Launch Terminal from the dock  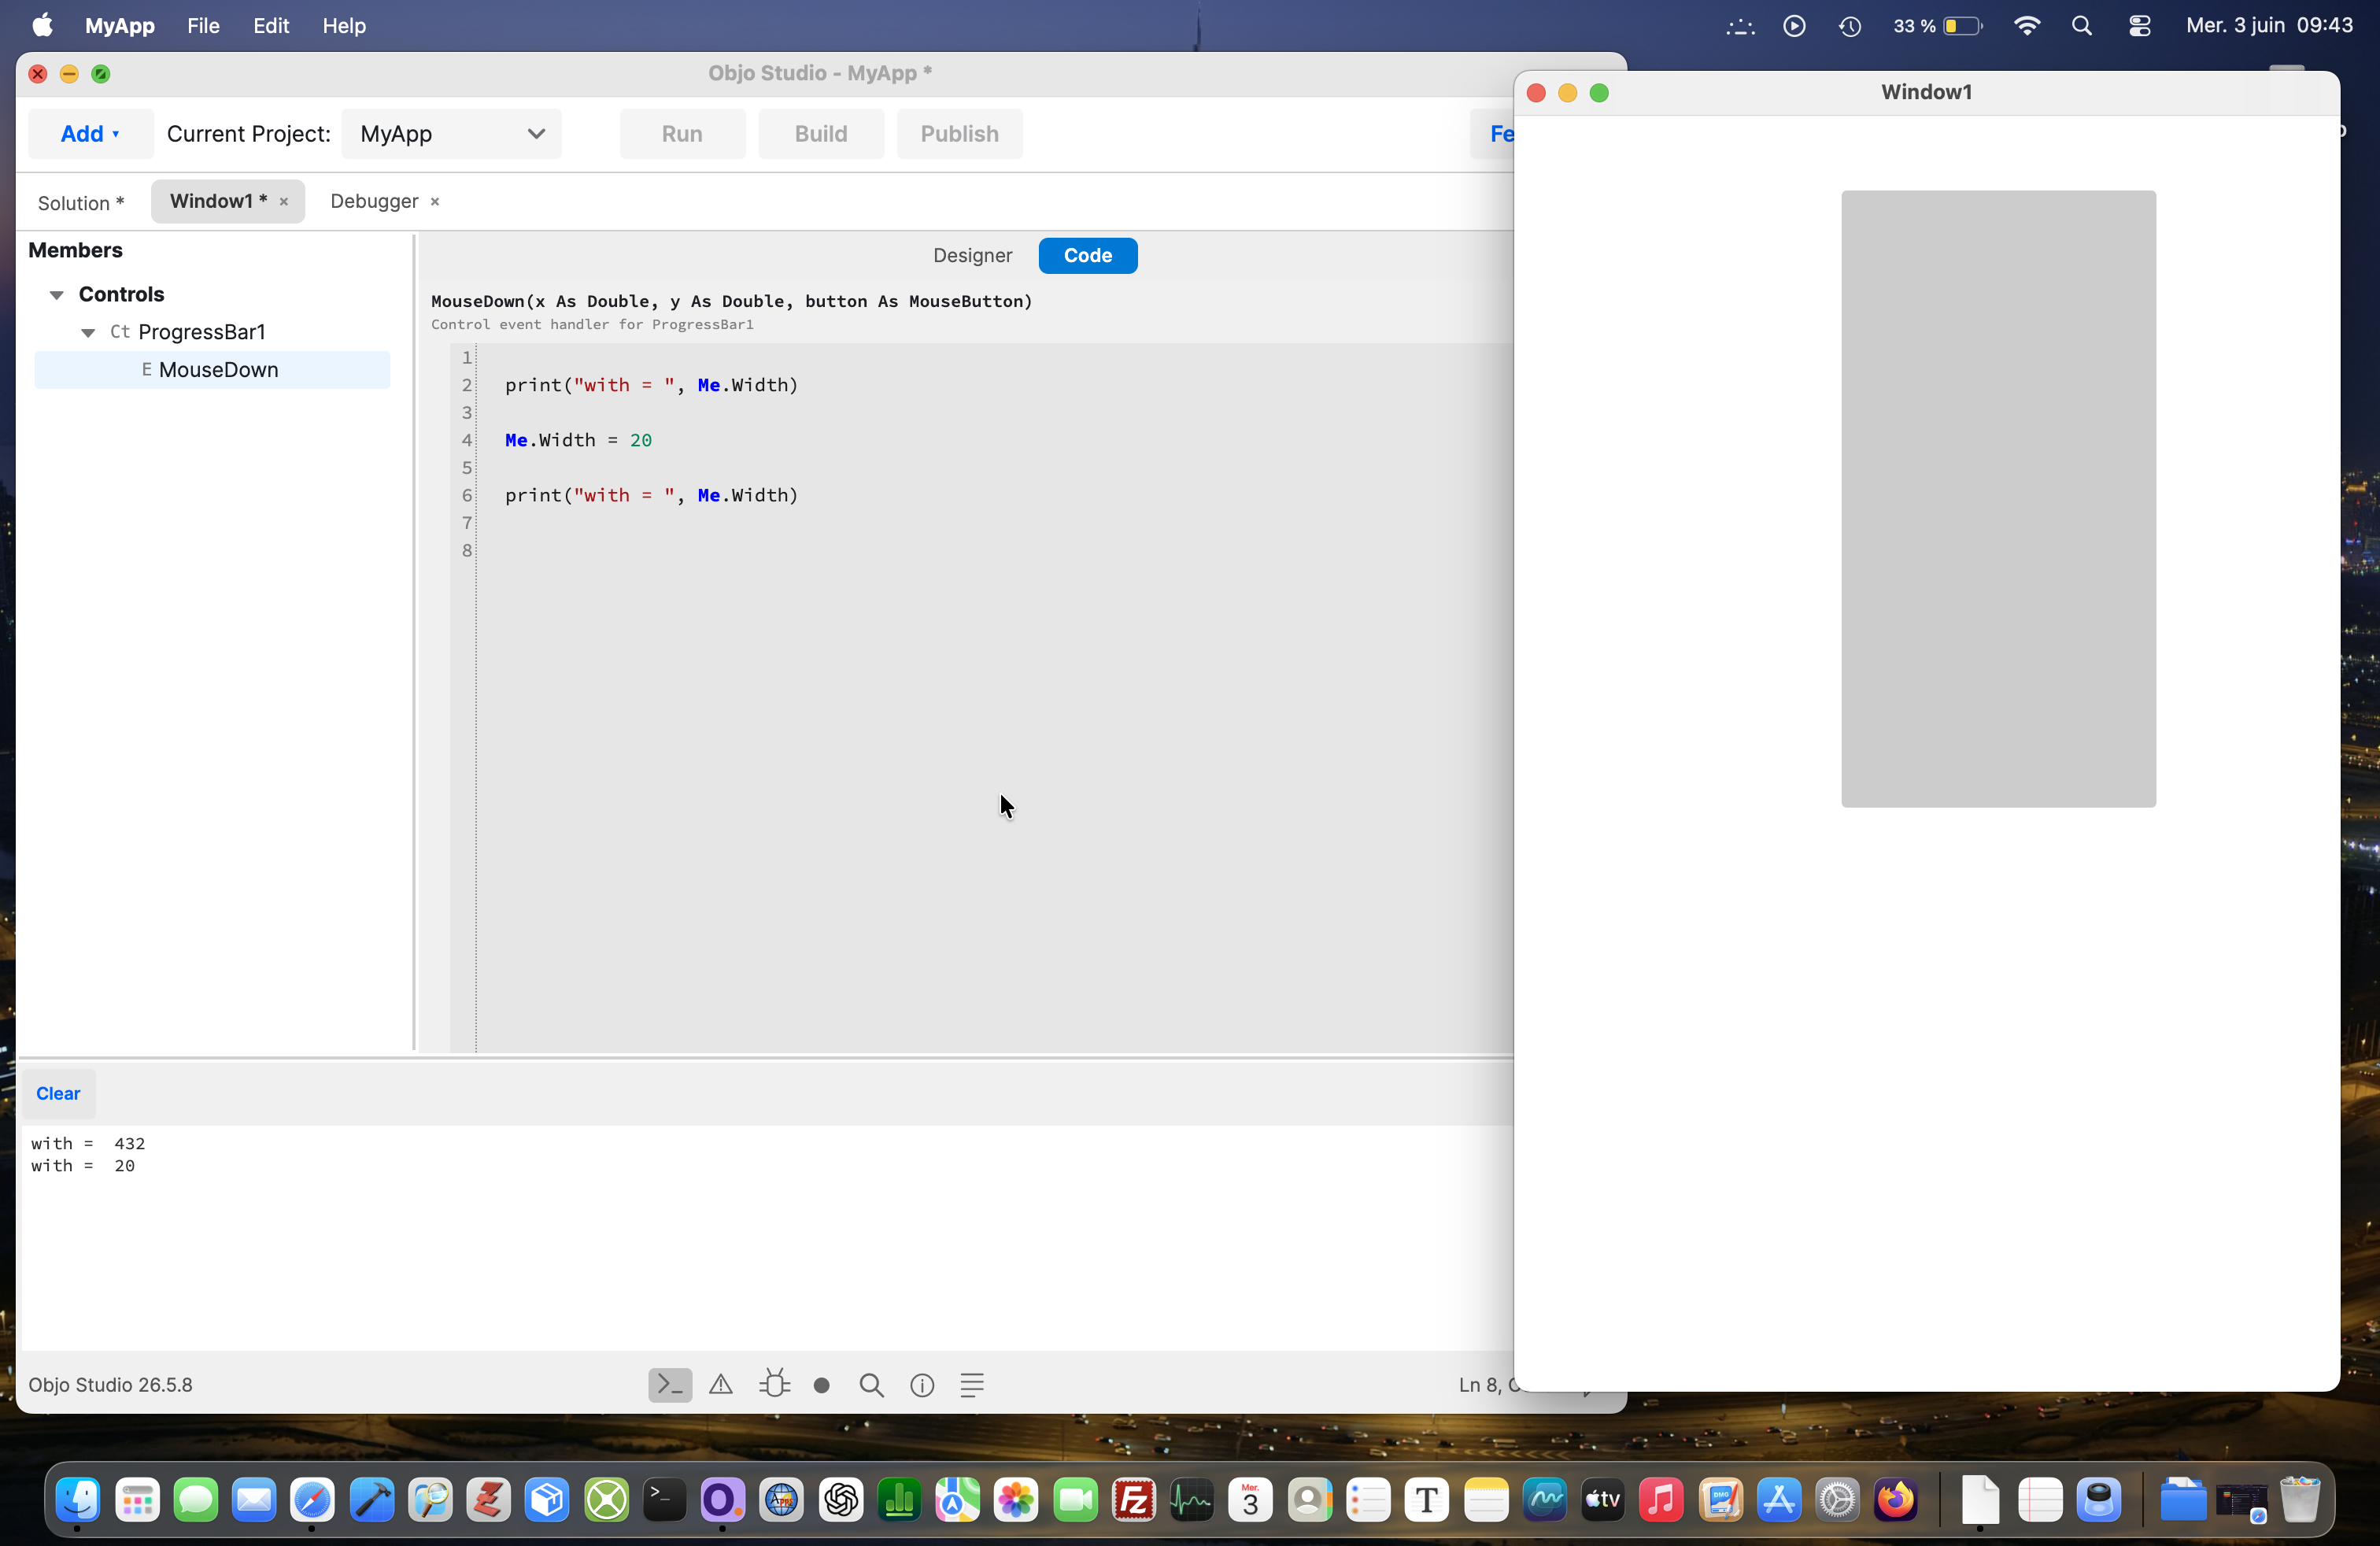664,1499
